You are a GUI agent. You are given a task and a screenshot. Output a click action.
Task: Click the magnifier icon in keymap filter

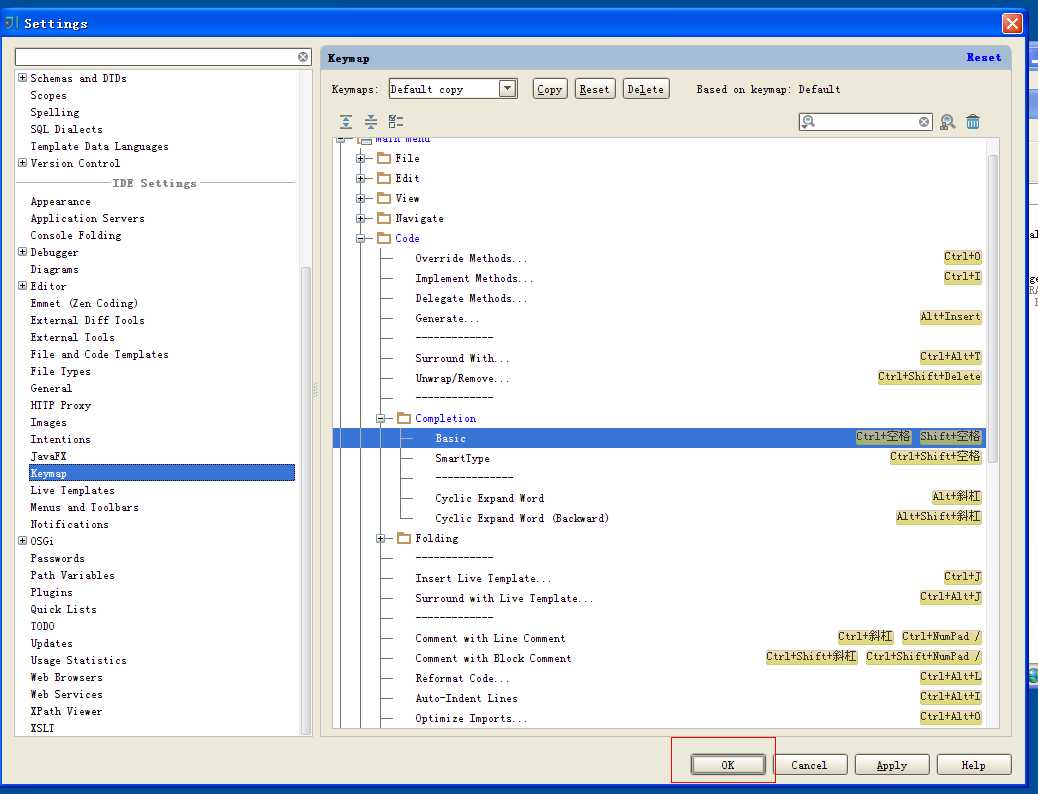pyautogui.click(x=808, y=122)
